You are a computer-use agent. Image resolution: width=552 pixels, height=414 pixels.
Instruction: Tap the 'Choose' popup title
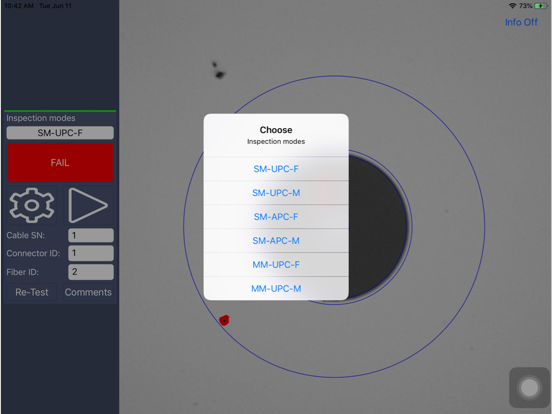click(x=276, y=130)
